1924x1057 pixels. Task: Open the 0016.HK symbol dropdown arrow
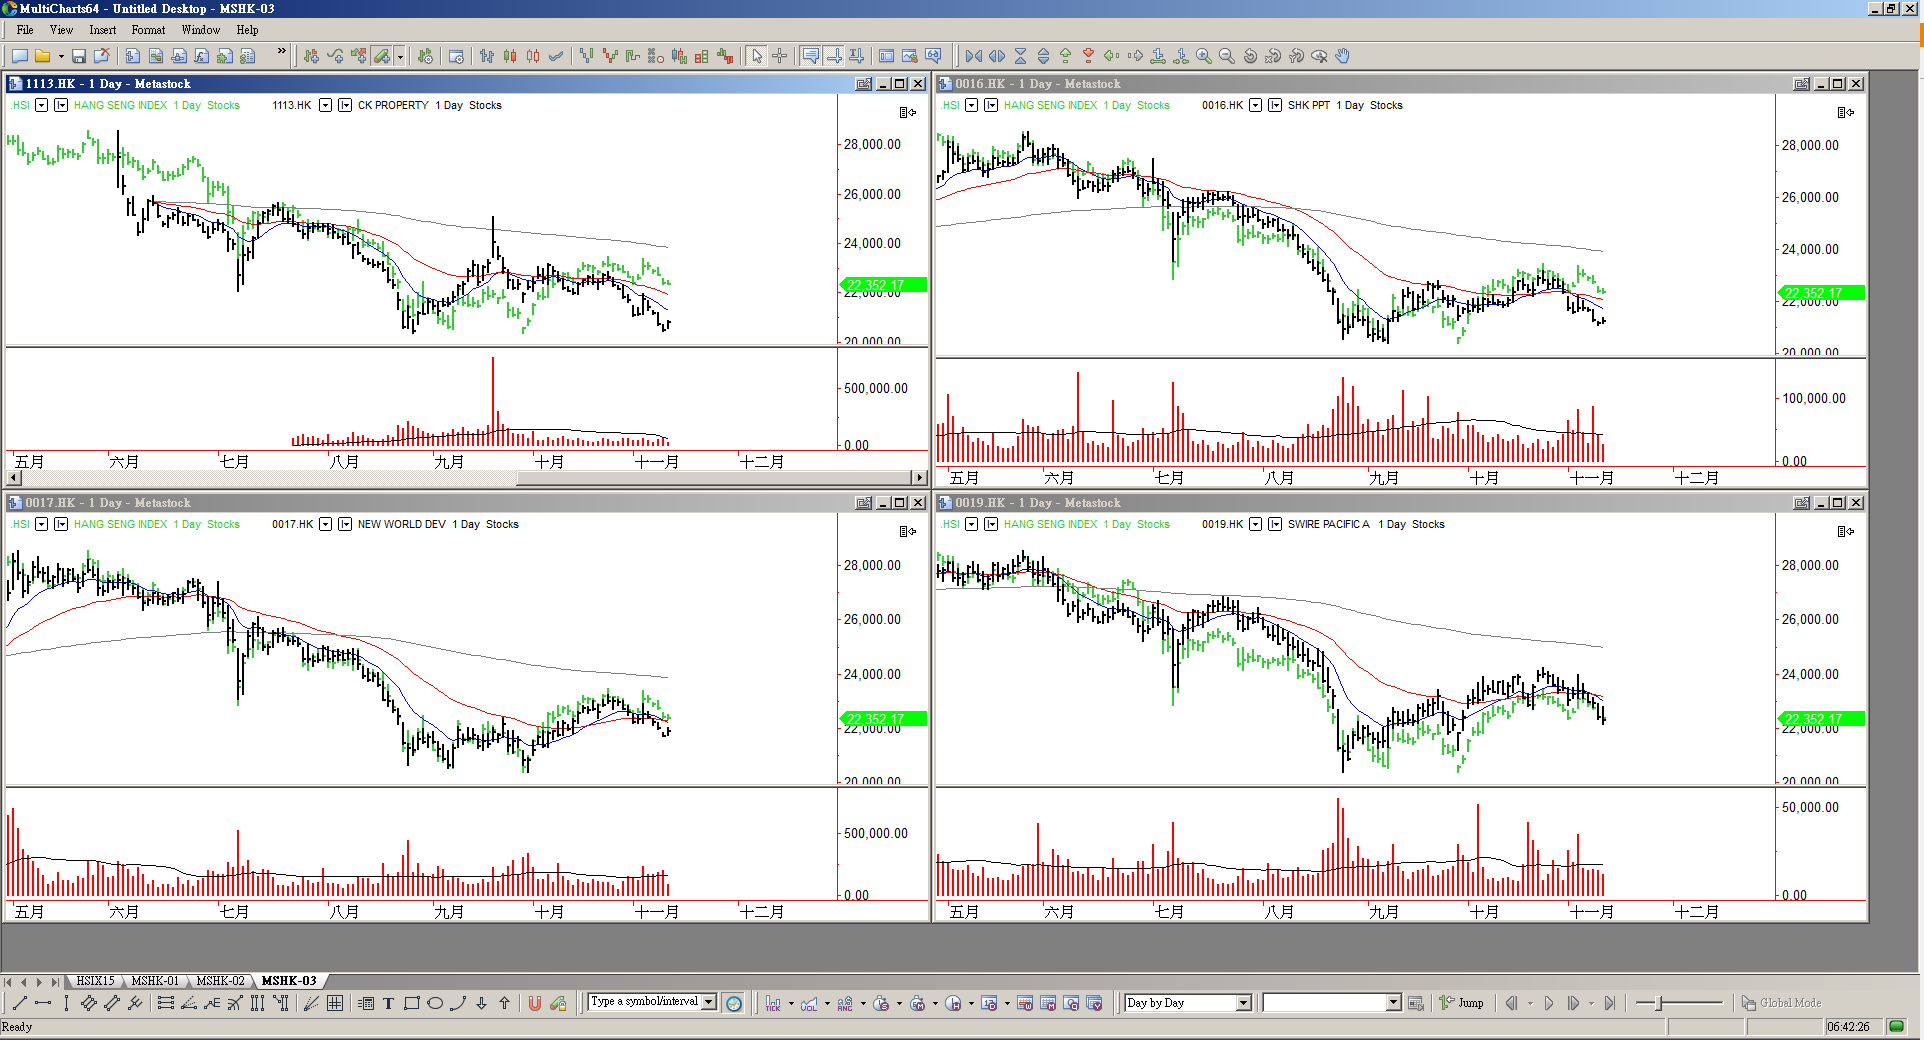pyautogui.click(x=1255, y=105)
